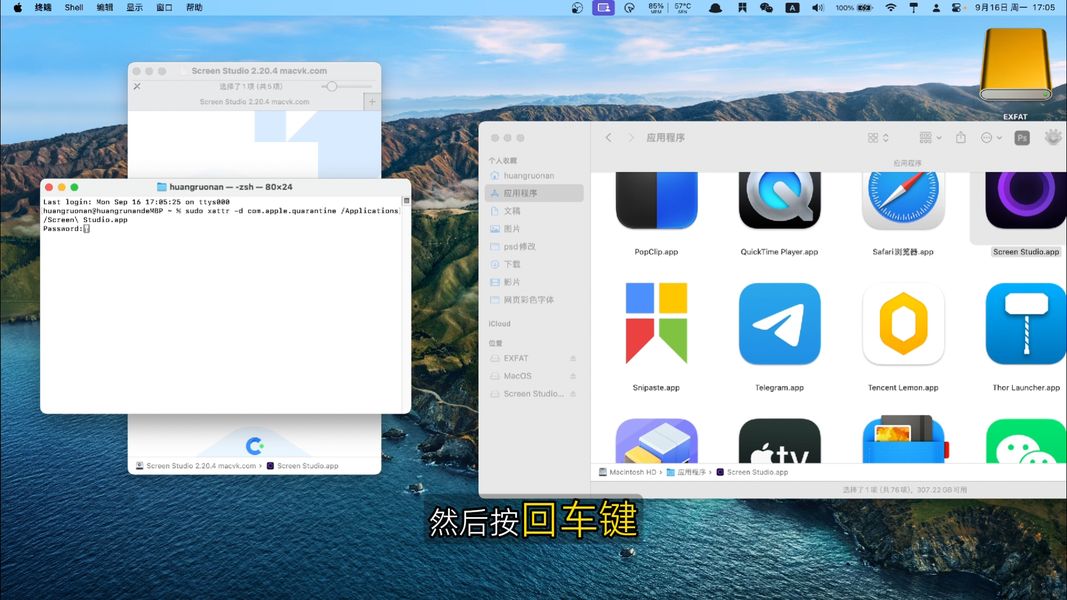Open the Apple menu
Viewport: 1067px width, 600px height.
point(18,7)
